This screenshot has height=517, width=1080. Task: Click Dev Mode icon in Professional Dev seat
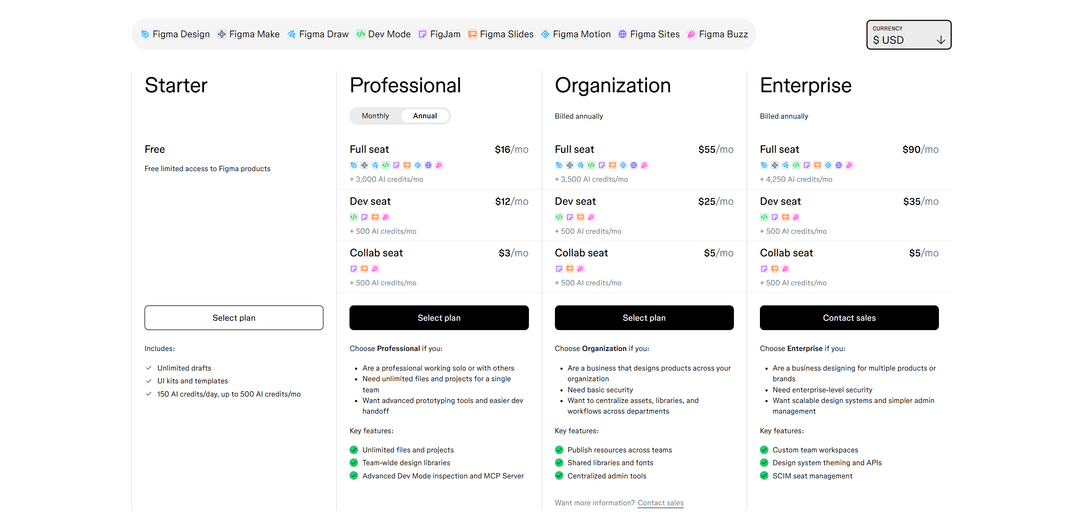tap(354, 217)
